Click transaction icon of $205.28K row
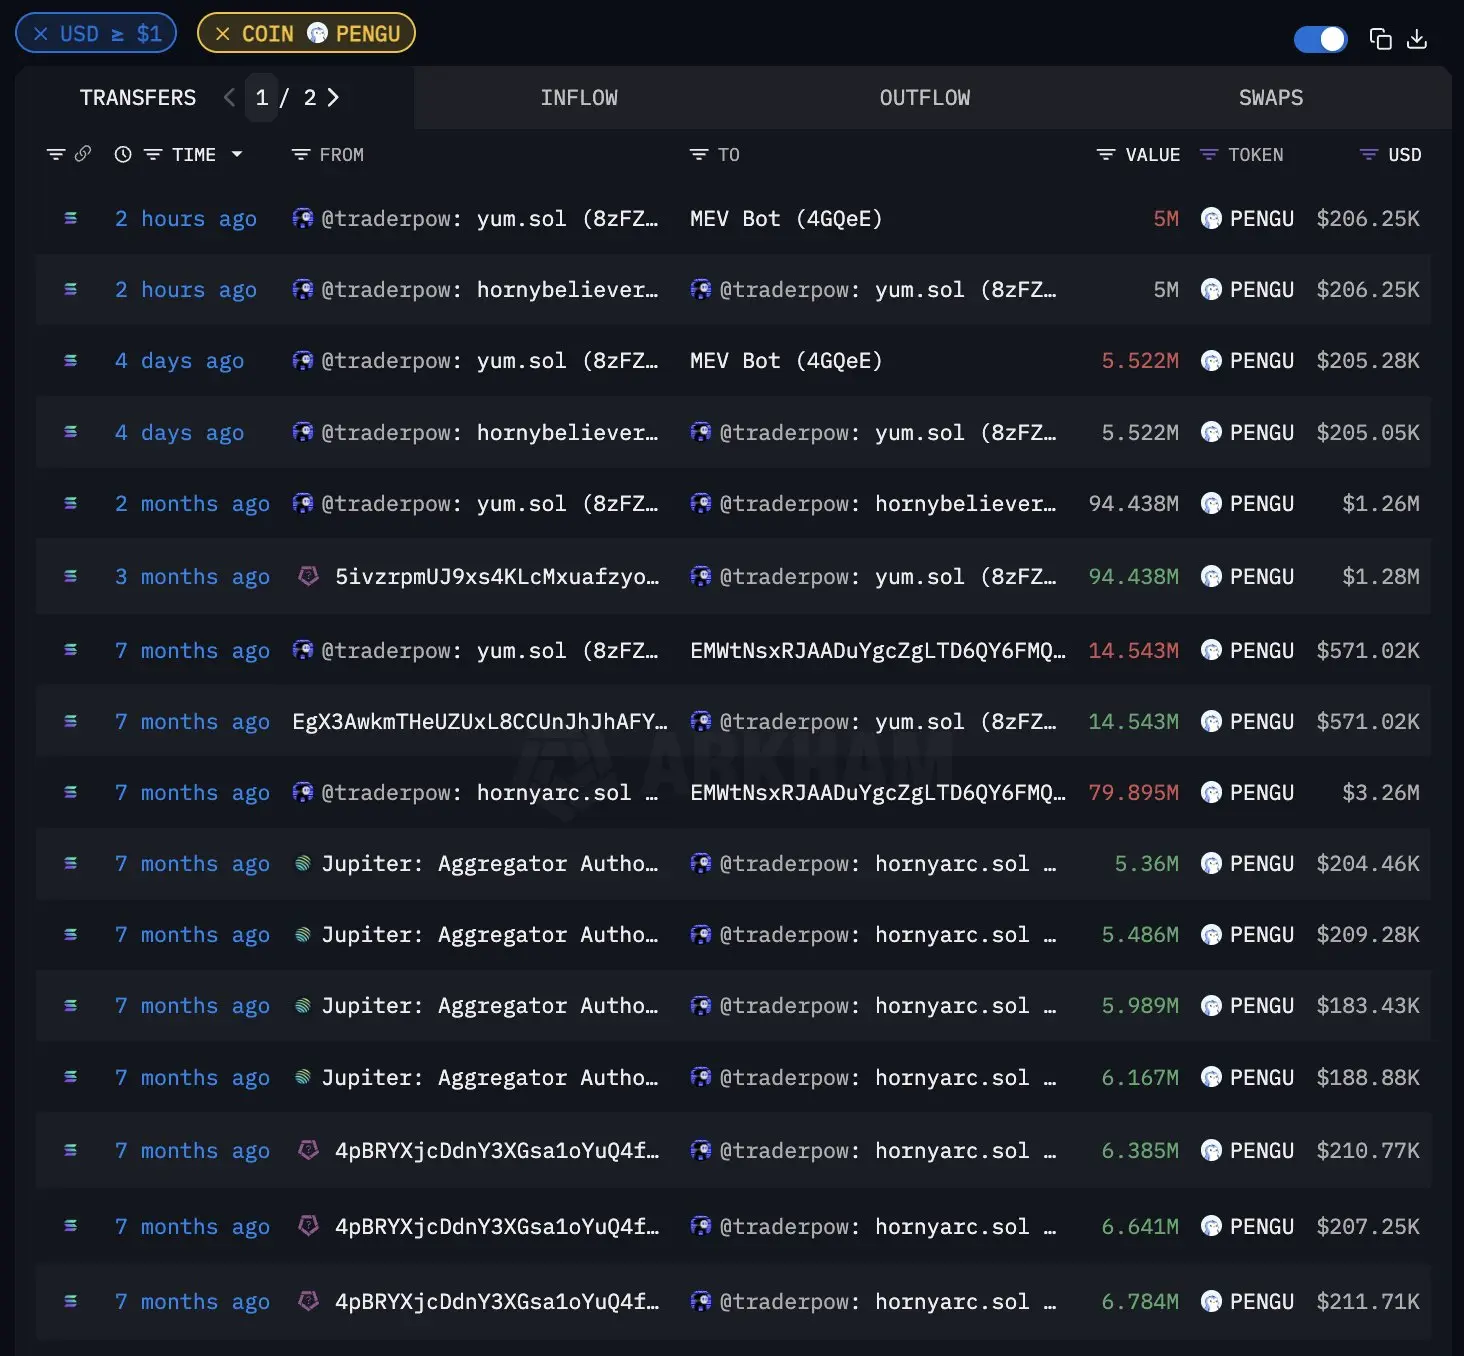 (71, 360)
